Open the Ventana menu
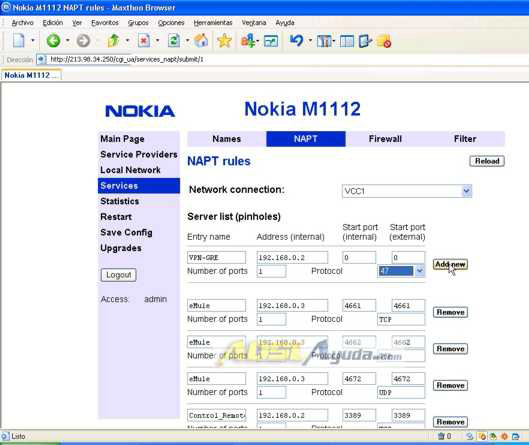 click(254, 23)
